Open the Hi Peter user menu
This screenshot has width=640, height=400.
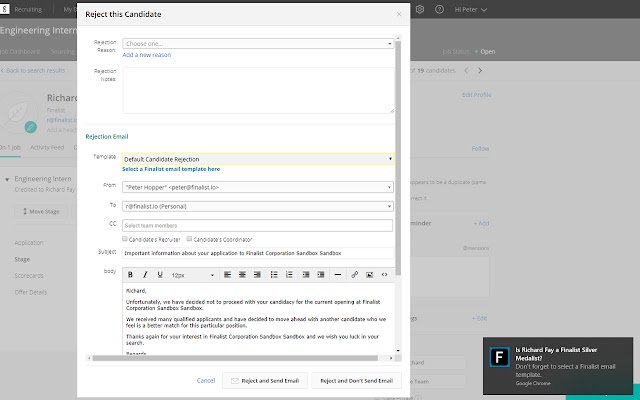471,9
